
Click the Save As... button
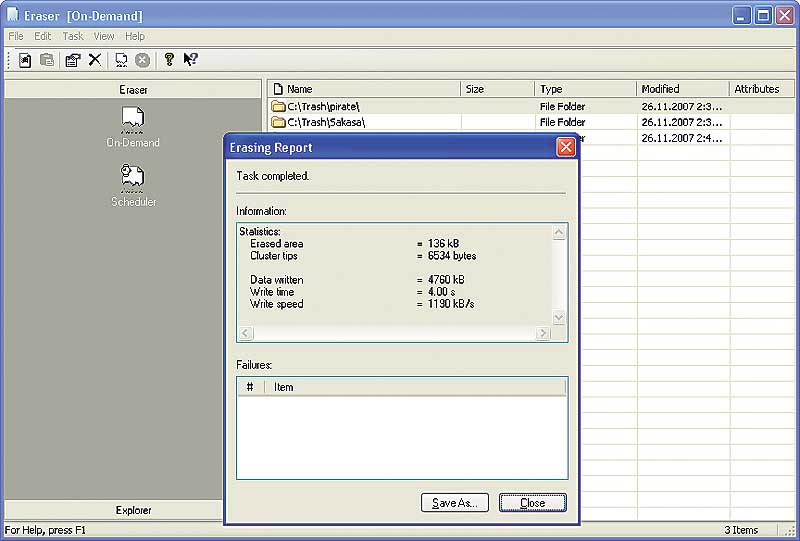(455, 503)
